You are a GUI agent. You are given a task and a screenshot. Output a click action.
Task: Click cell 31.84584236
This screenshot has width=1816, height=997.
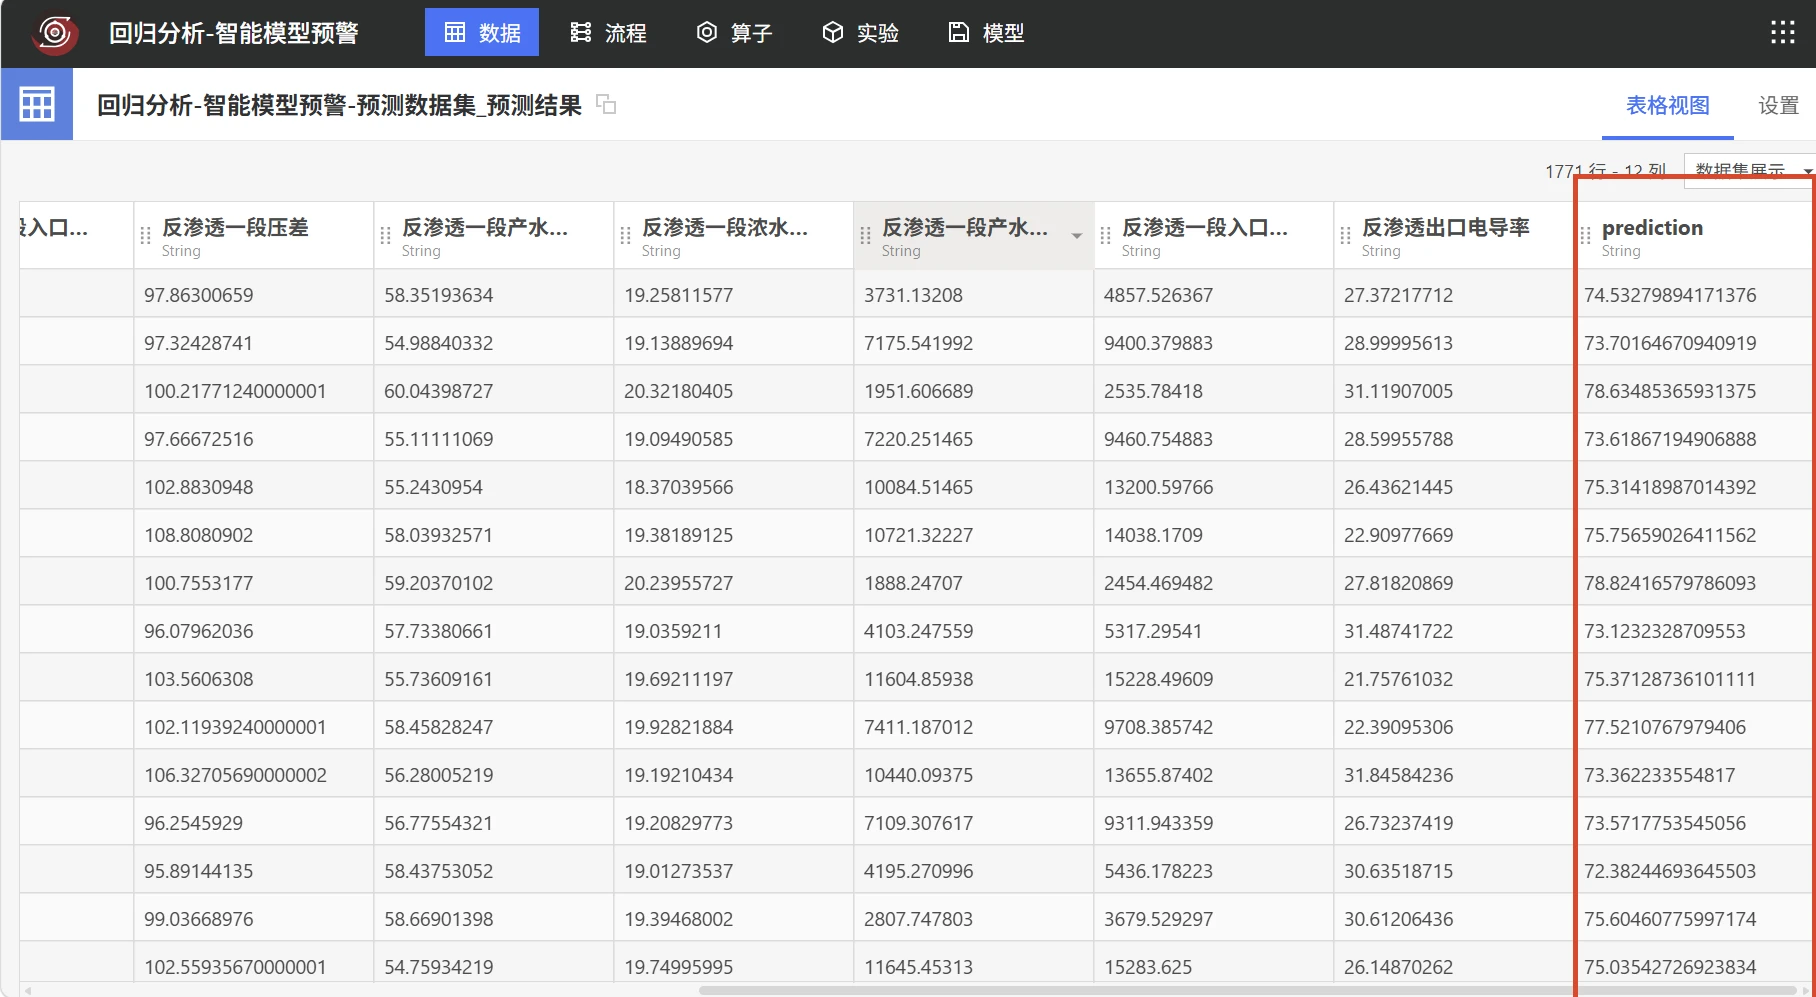(x=1454, y=775)
